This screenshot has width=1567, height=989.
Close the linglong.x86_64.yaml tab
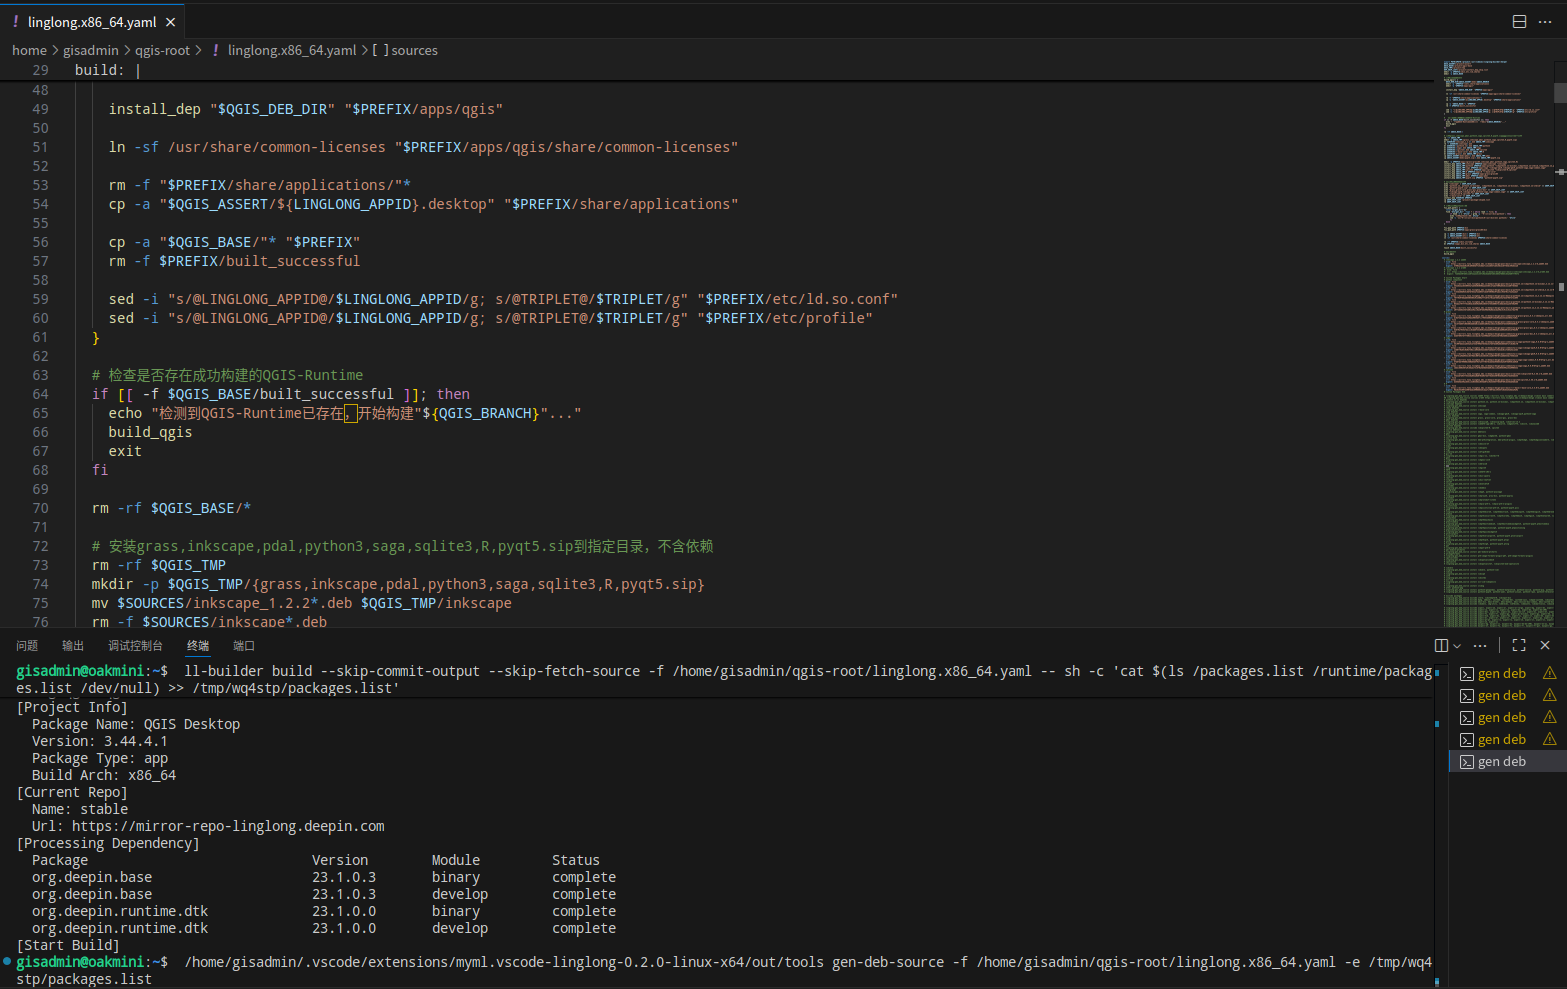[170, 22]
